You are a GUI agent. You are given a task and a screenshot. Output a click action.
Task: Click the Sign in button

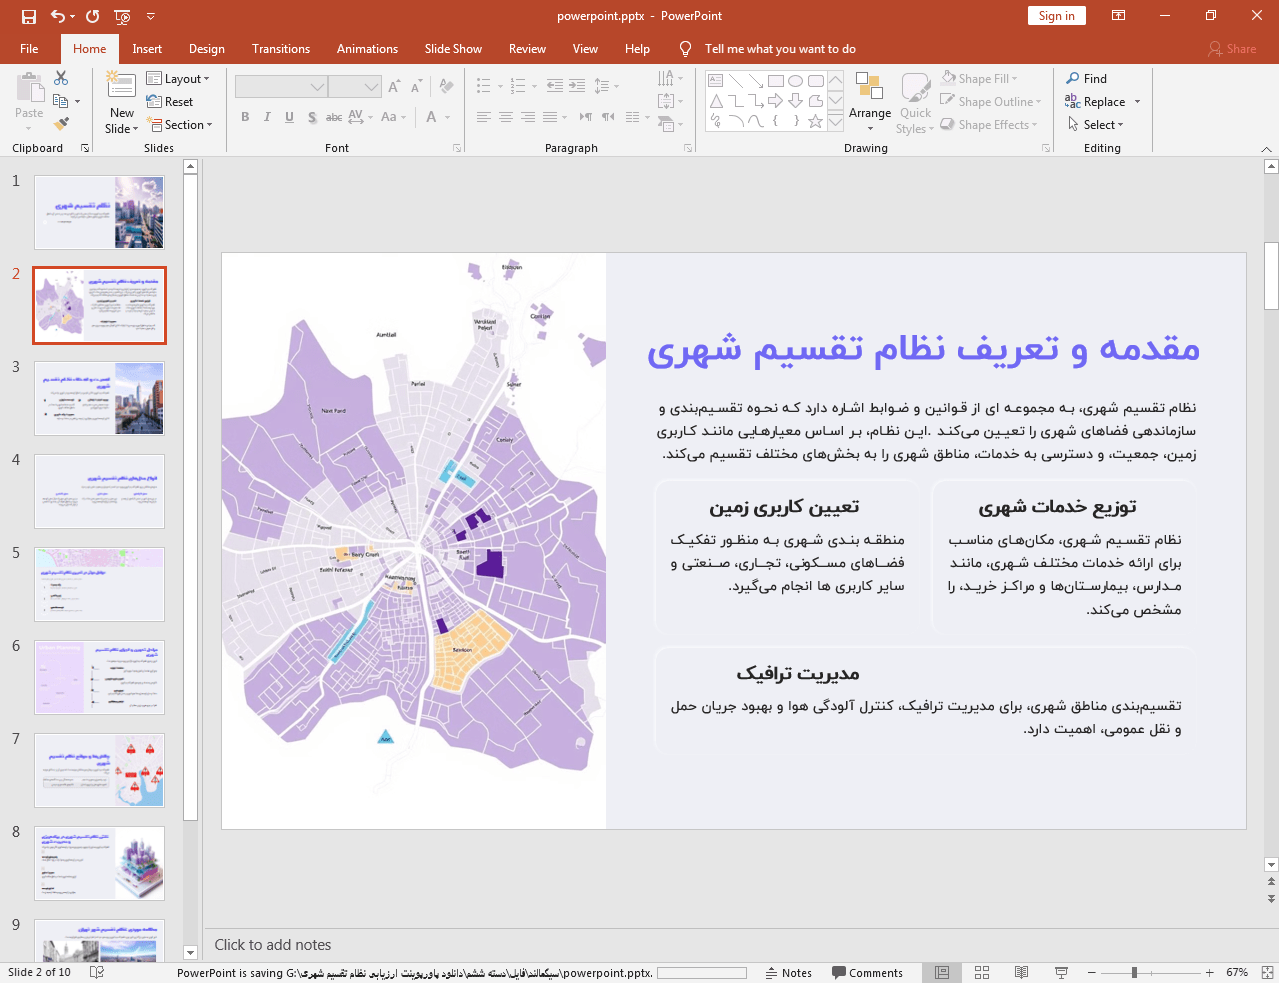coord(1056,16)
